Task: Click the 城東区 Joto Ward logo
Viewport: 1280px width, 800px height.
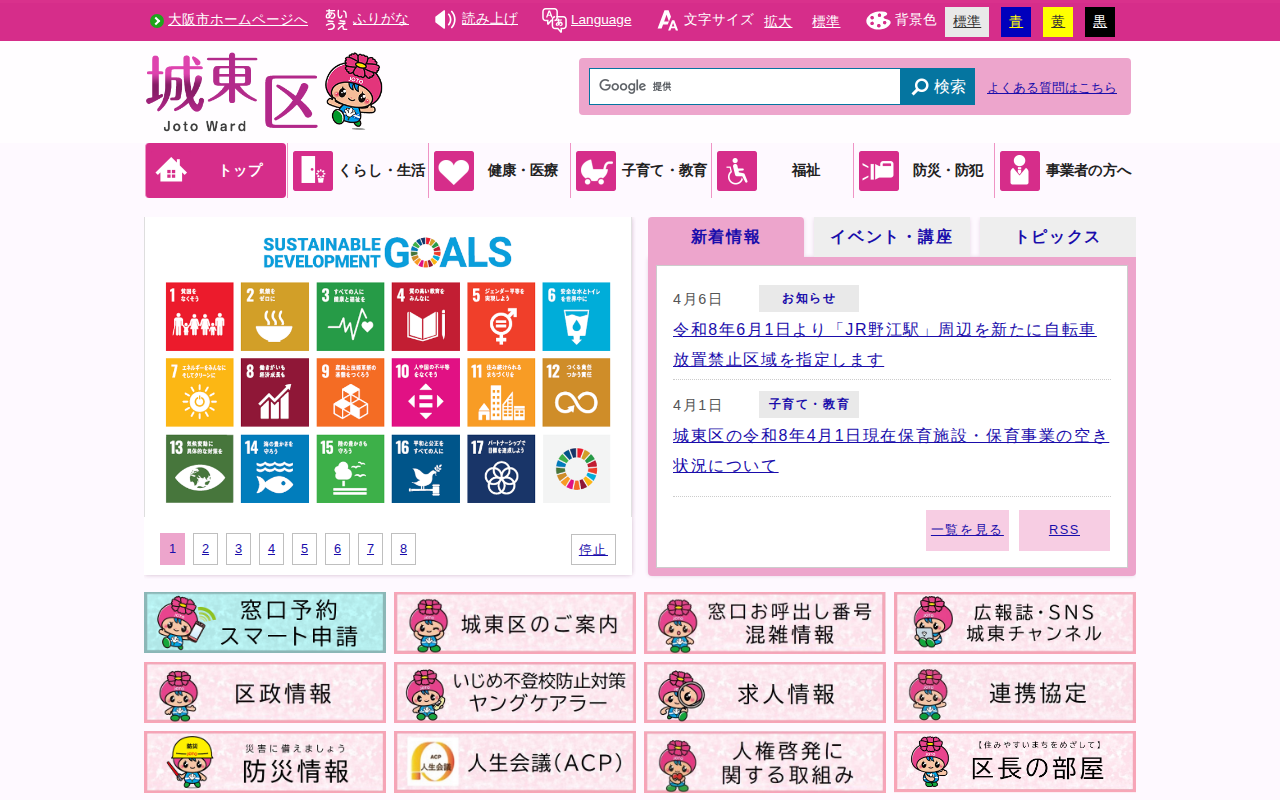Action: pos(233,92)
